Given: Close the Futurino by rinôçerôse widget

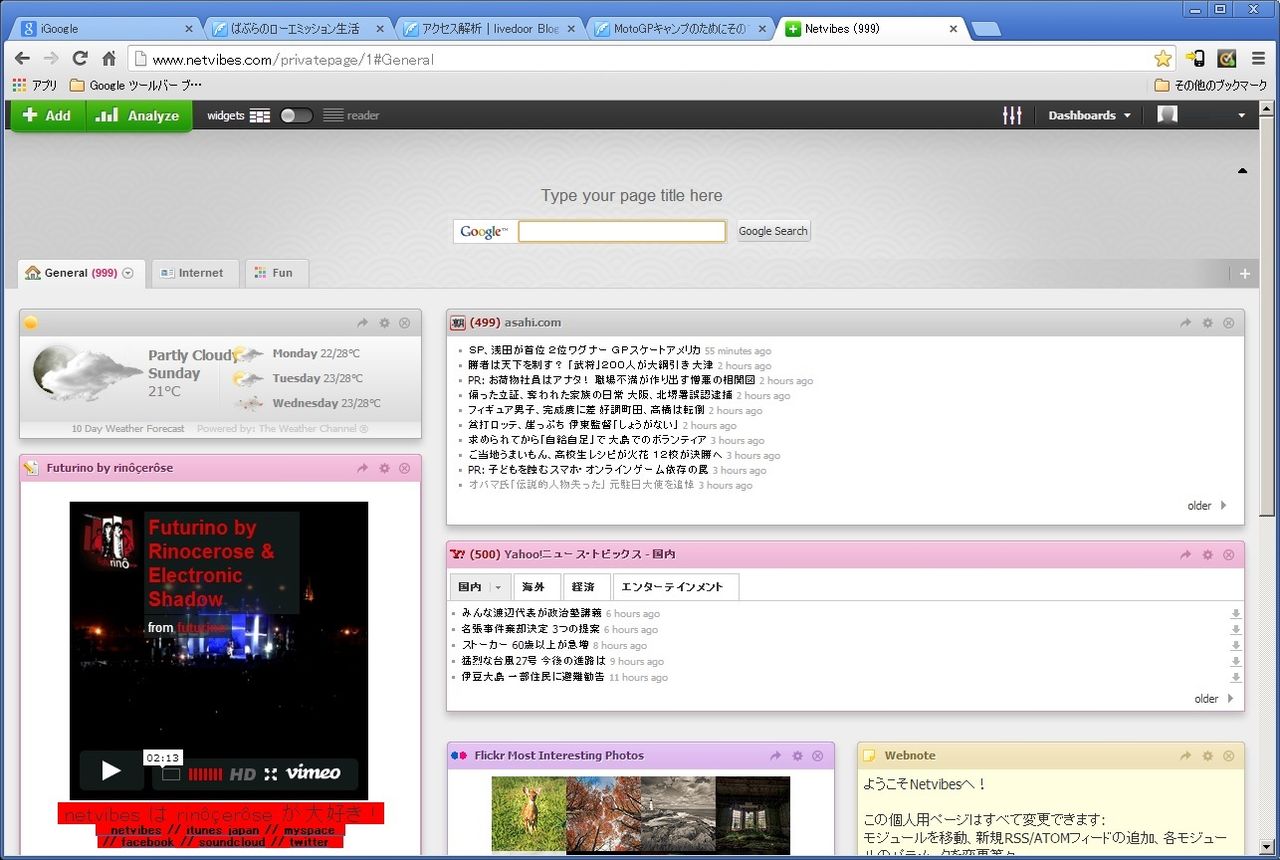Looking at the screenshot, I should tap(405, 468).
